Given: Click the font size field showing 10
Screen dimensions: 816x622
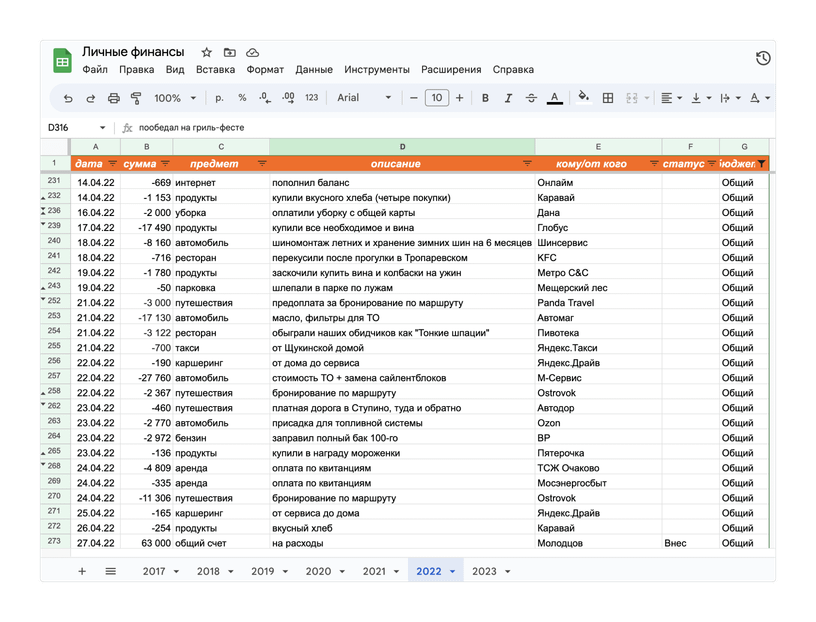Looking at the screenshot, I should [437, 98].
